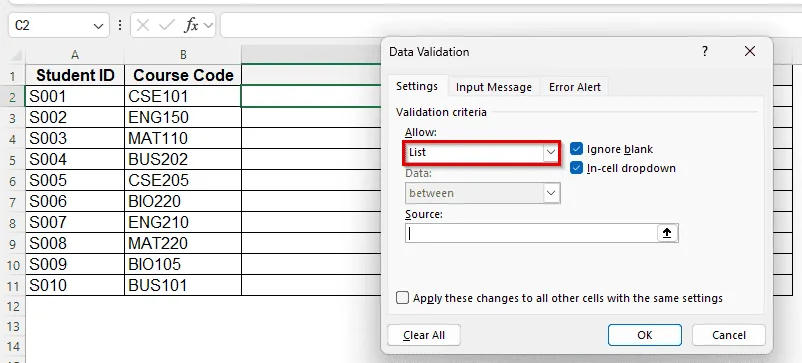The height and width of the screenshot is (363, 802).
Task: Select column A header
Action: click(x=75, y=55)
